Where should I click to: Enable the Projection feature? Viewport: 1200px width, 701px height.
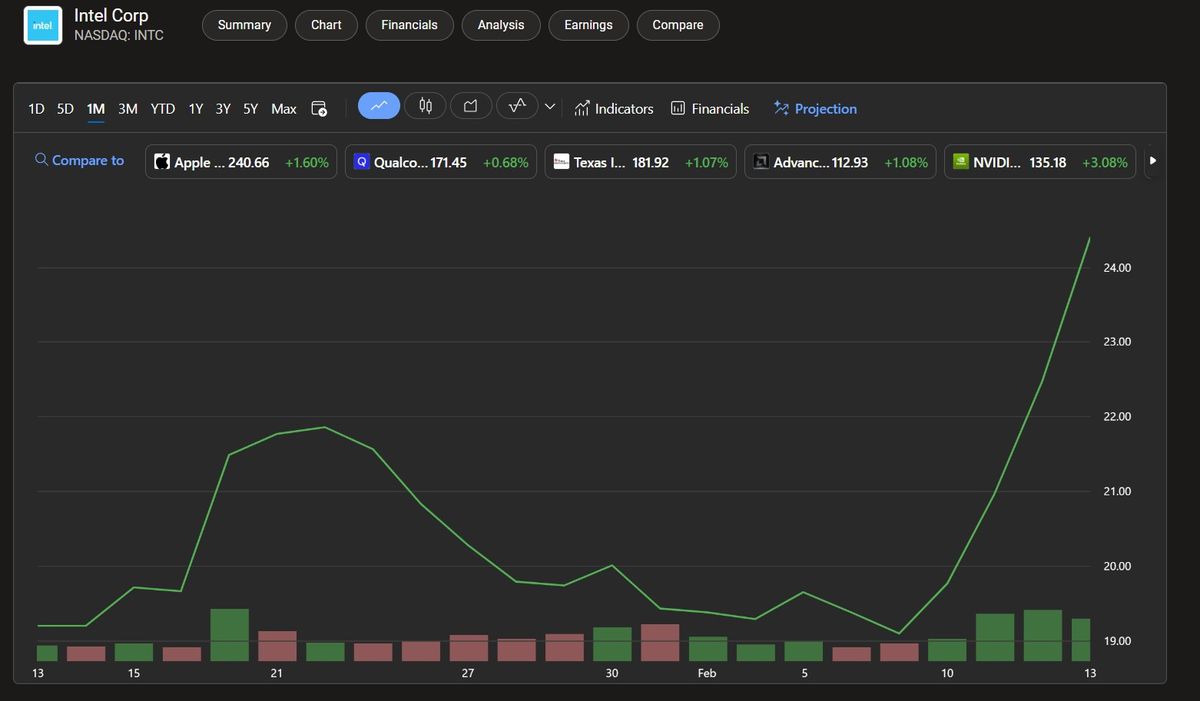(815, 108)
